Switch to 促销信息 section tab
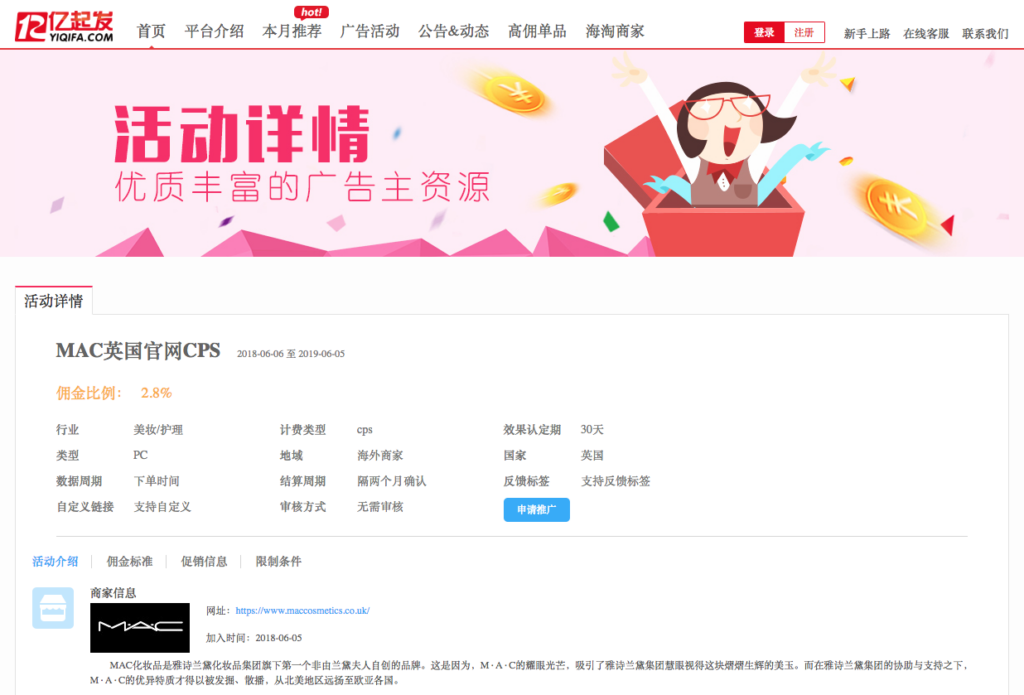The height and width of the screenshot is (695, 1024). click(204, 561)
